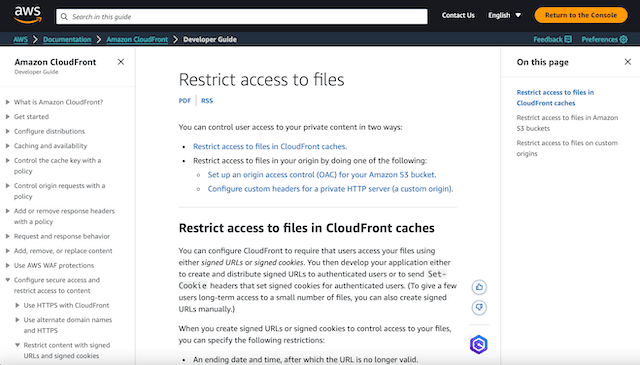This screenshot has height=365, width=640.
Task: Expand Get started section
Action: click(7, 117)
